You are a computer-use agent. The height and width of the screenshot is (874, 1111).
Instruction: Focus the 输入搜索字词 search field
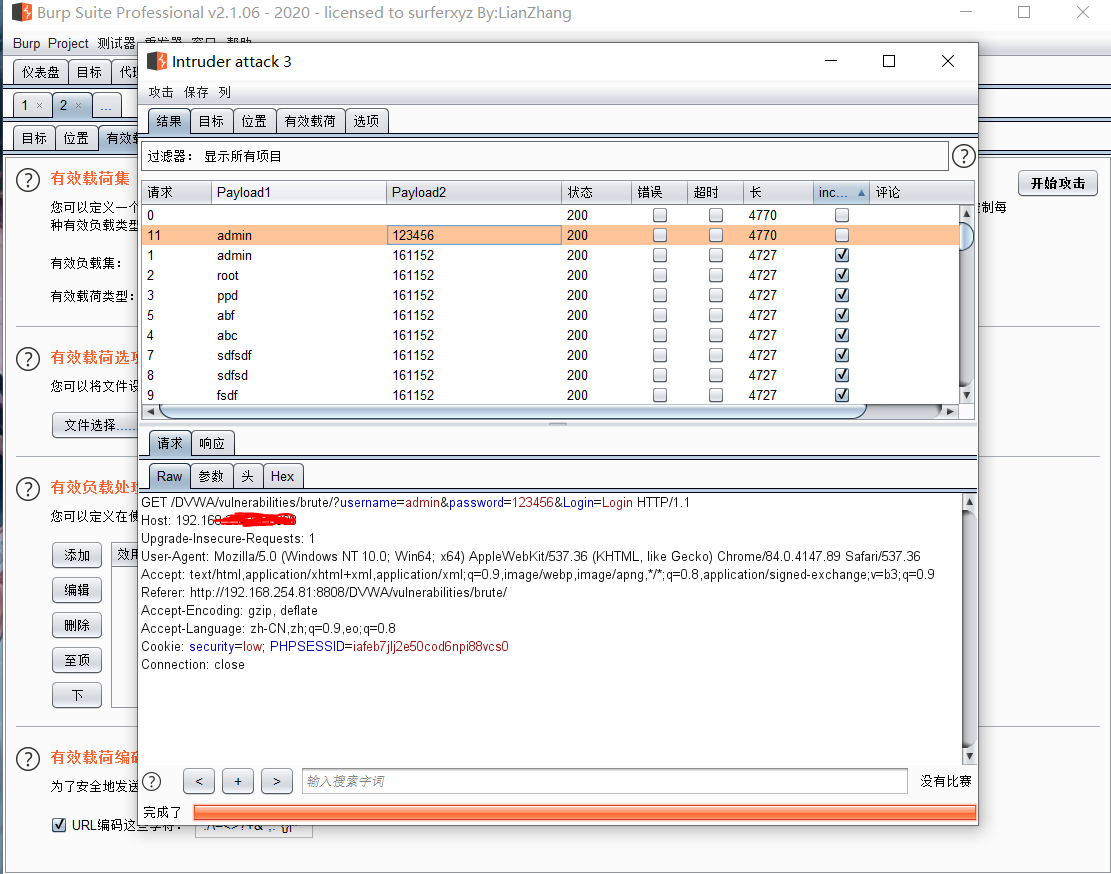(604, 781)
